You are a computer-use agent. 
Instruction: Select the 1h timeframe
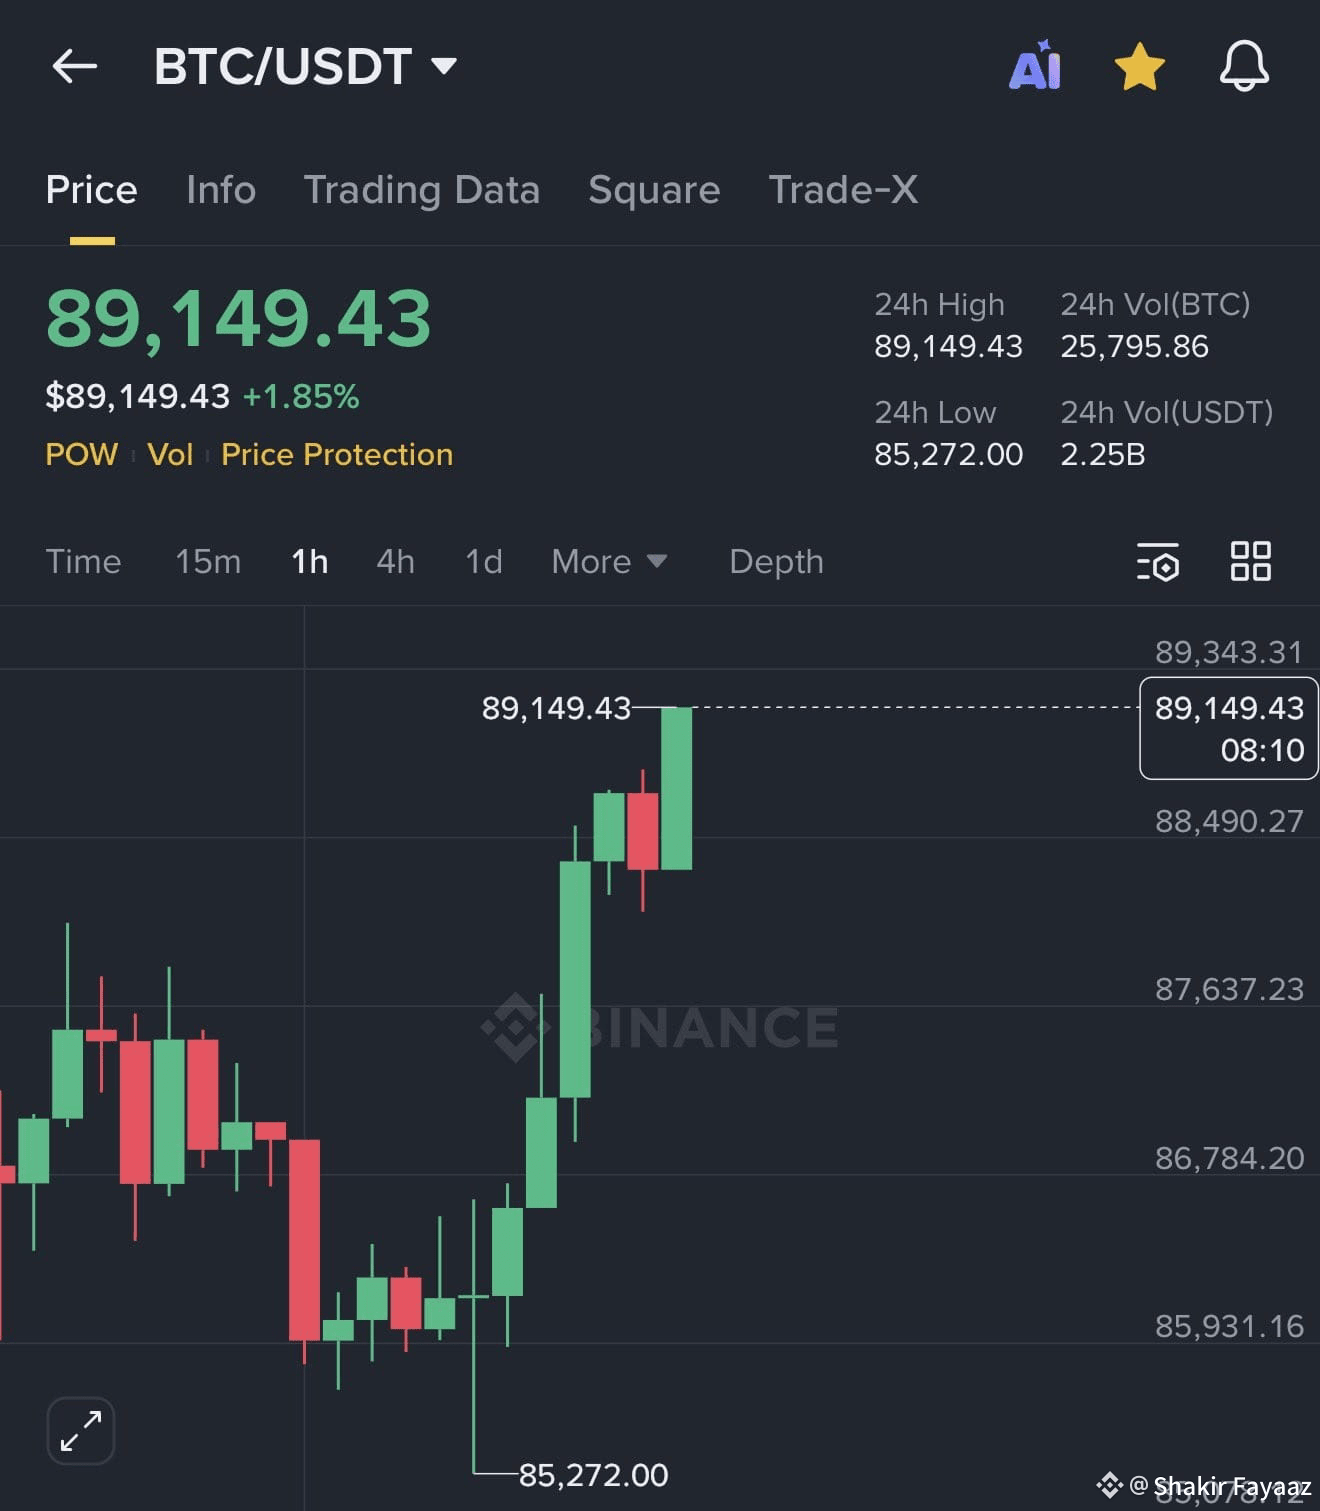click(310, 561)
